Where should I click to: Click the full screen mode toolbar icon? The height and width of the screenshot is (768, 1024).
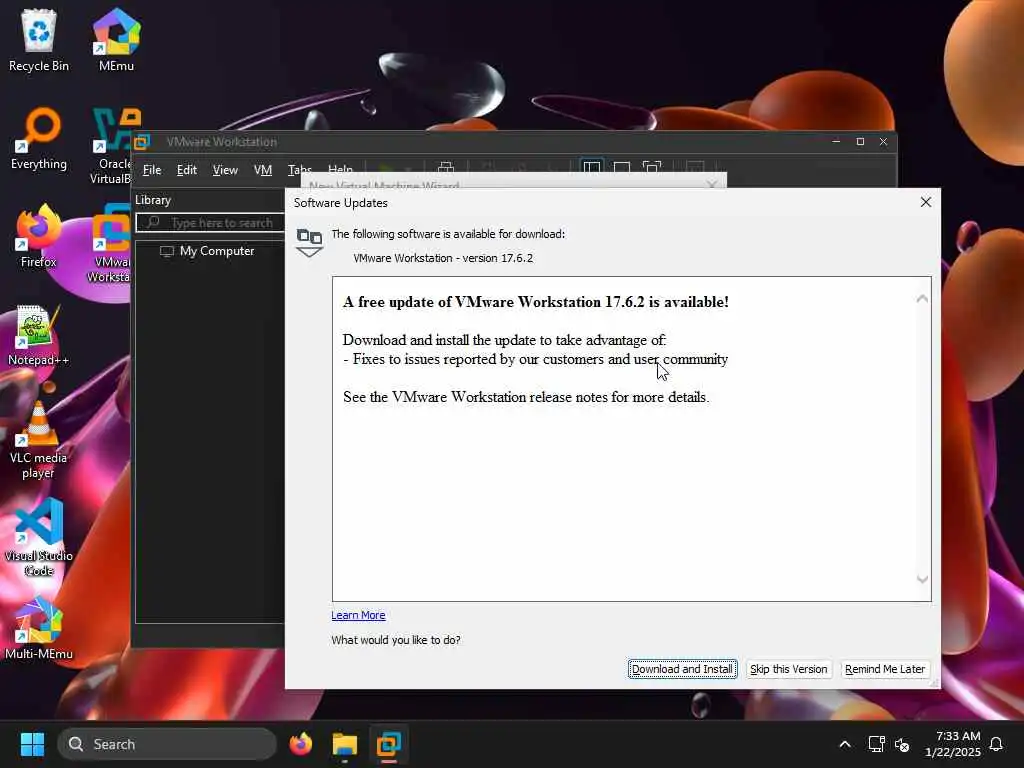652,168
